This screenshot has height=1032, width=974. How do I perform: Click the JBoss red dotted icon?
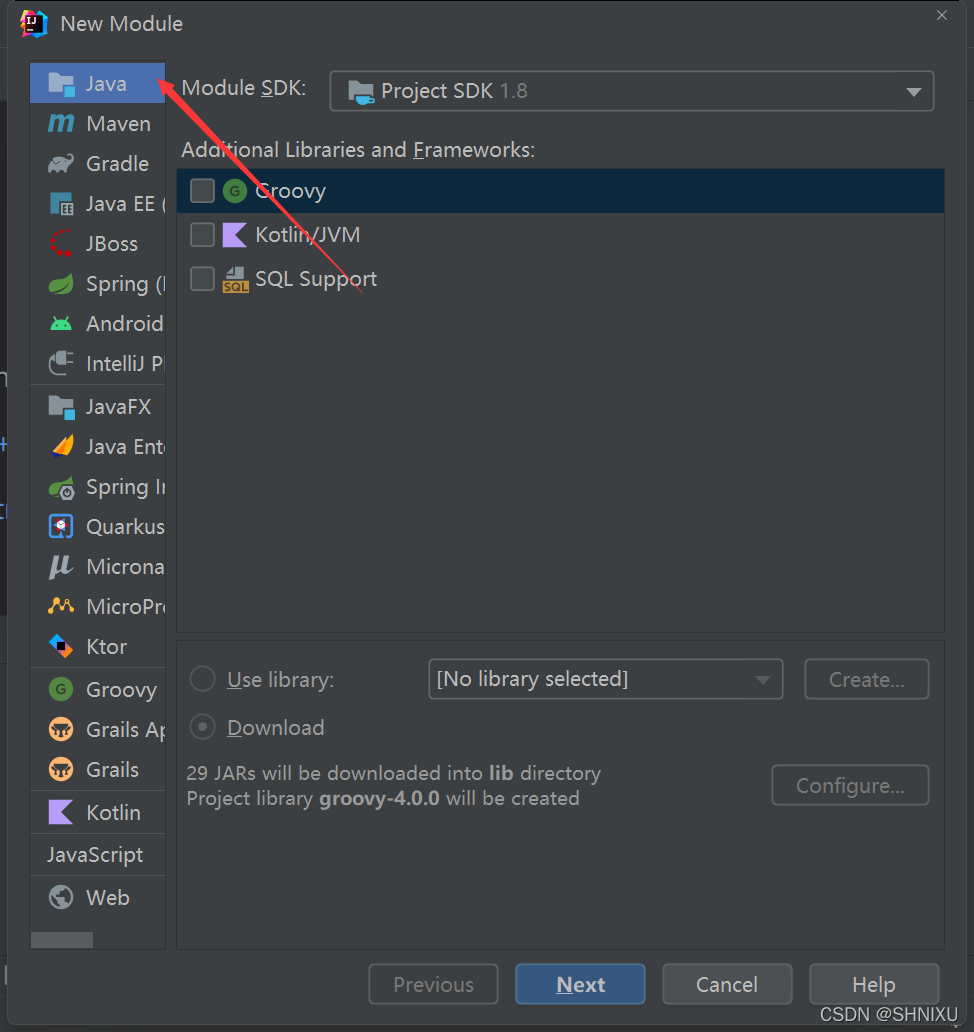(x=61, y=244)
